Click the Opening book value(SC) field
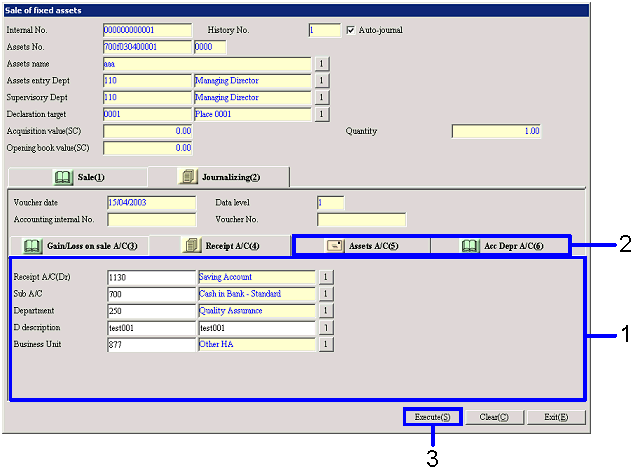 148,148
